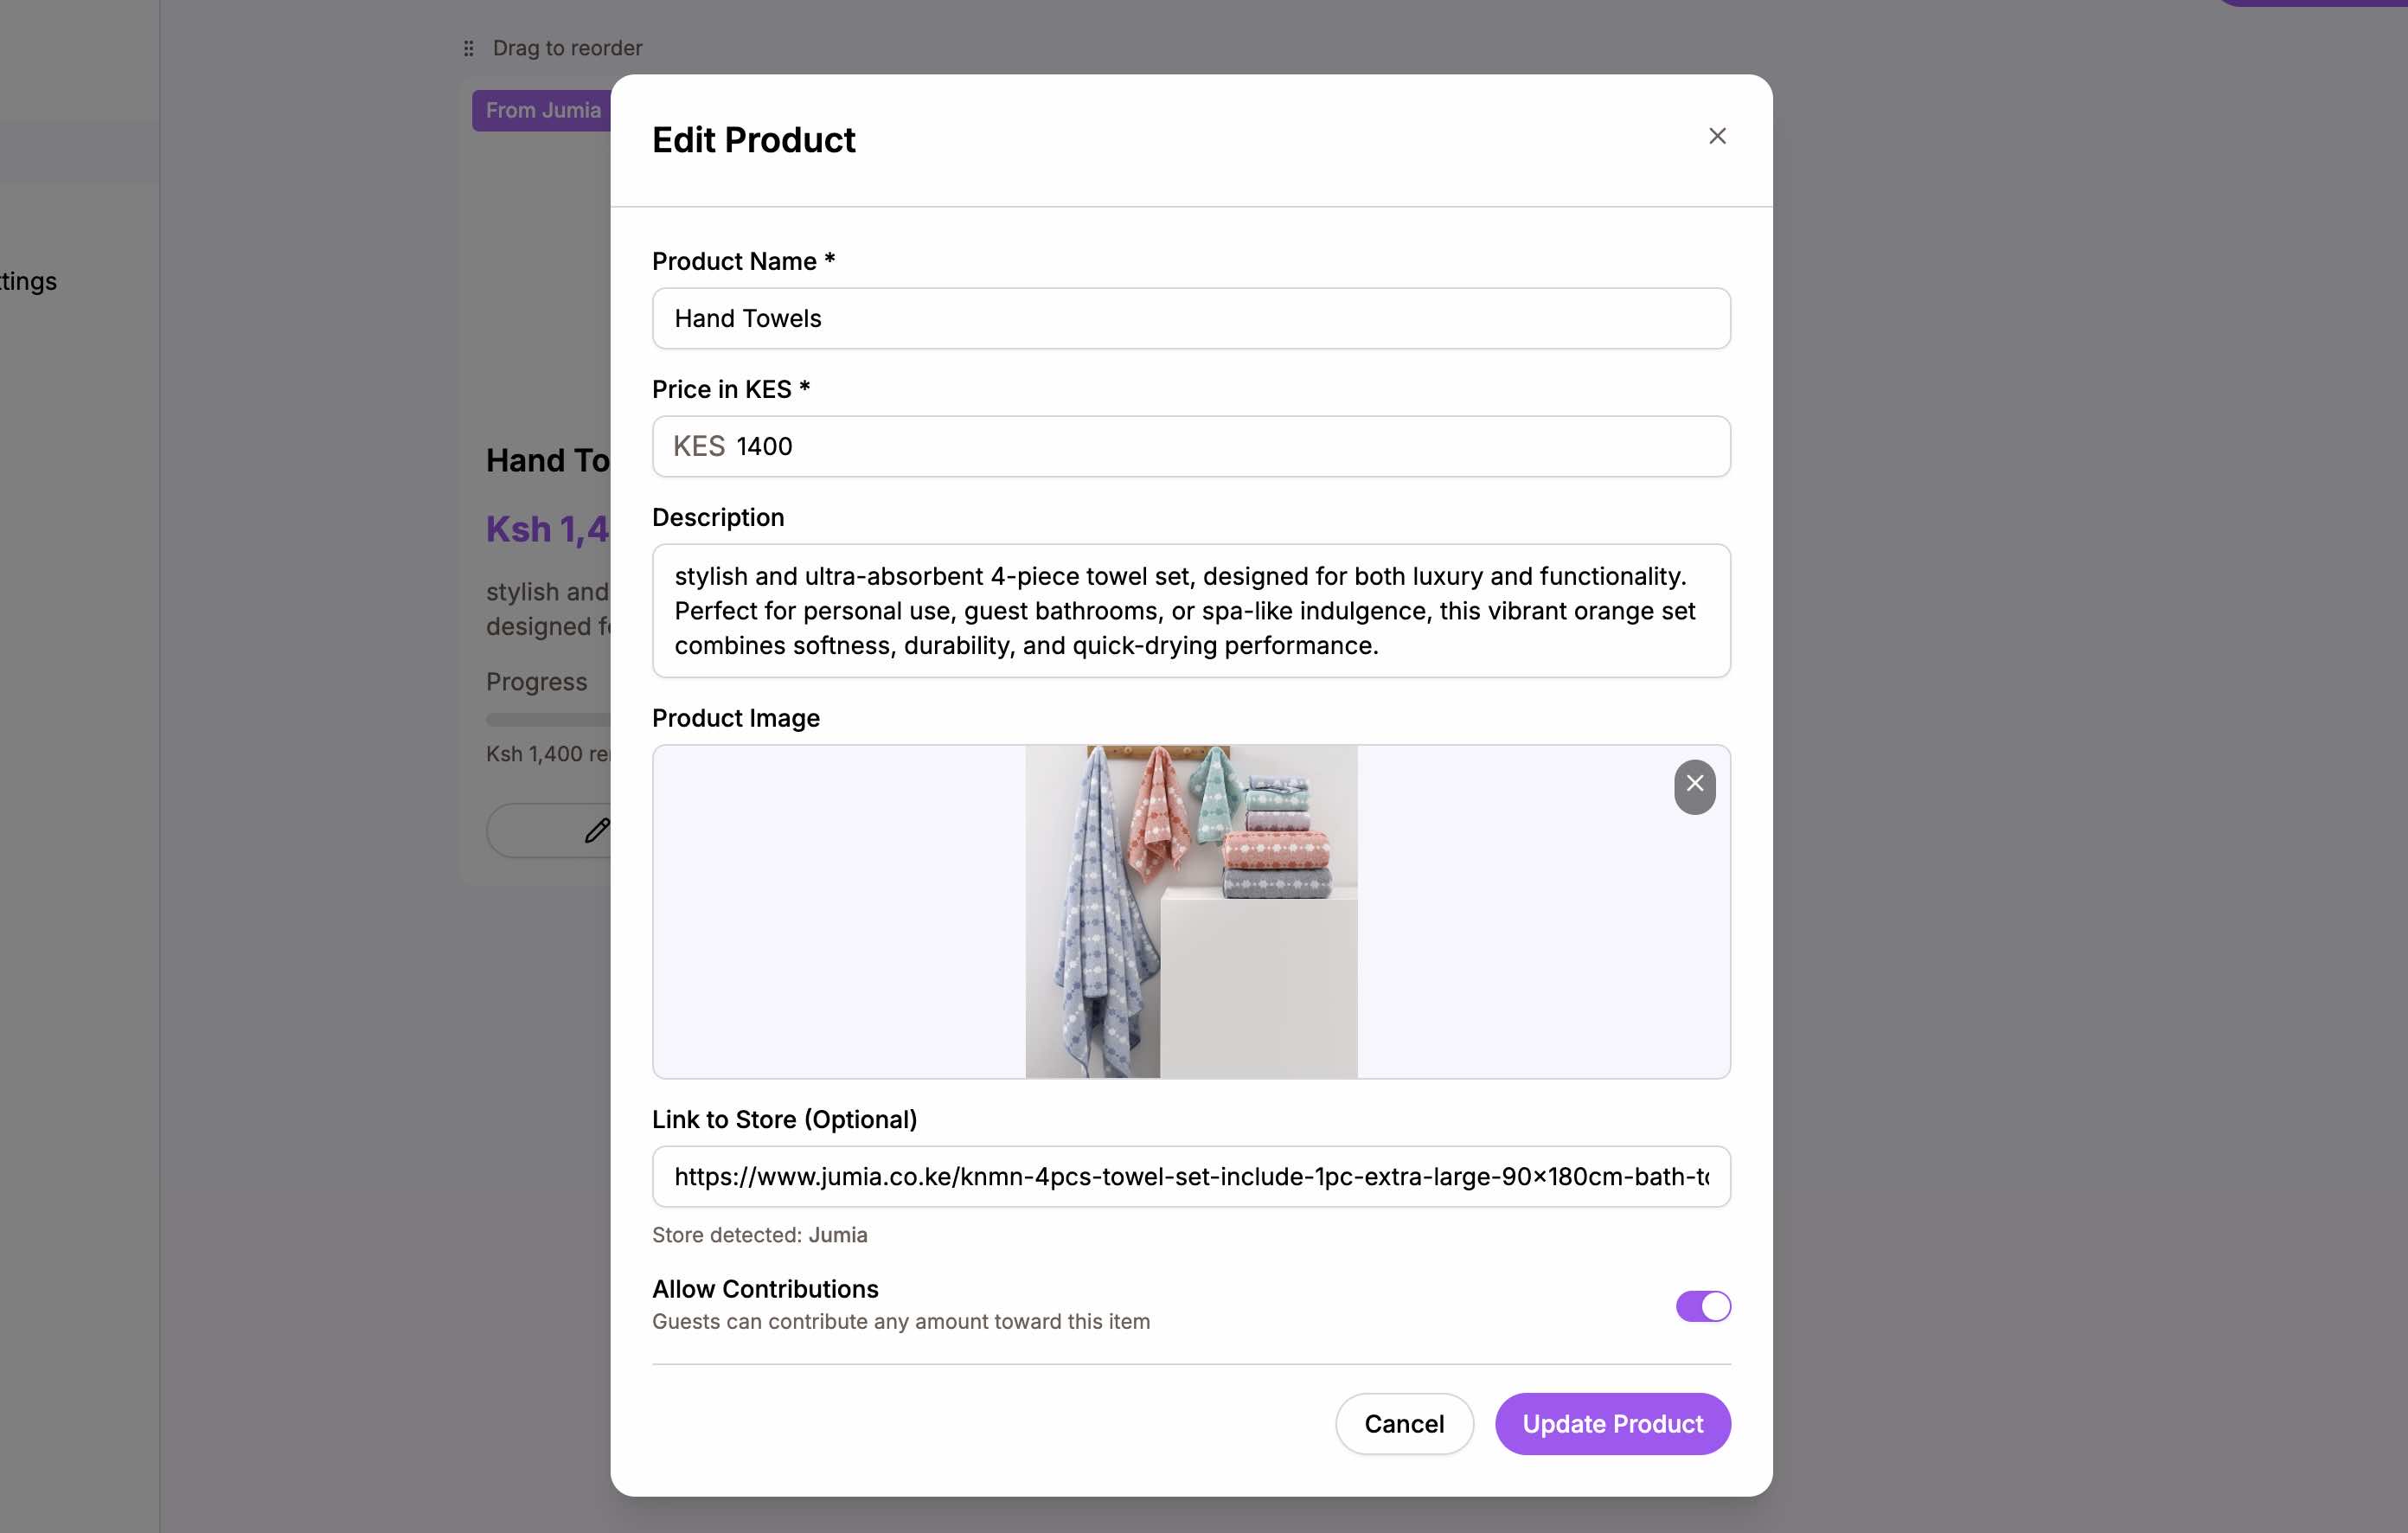Remove the product image using the X icon
The height and width of the screenshot is (1533, 2408).
point(1694,786)
